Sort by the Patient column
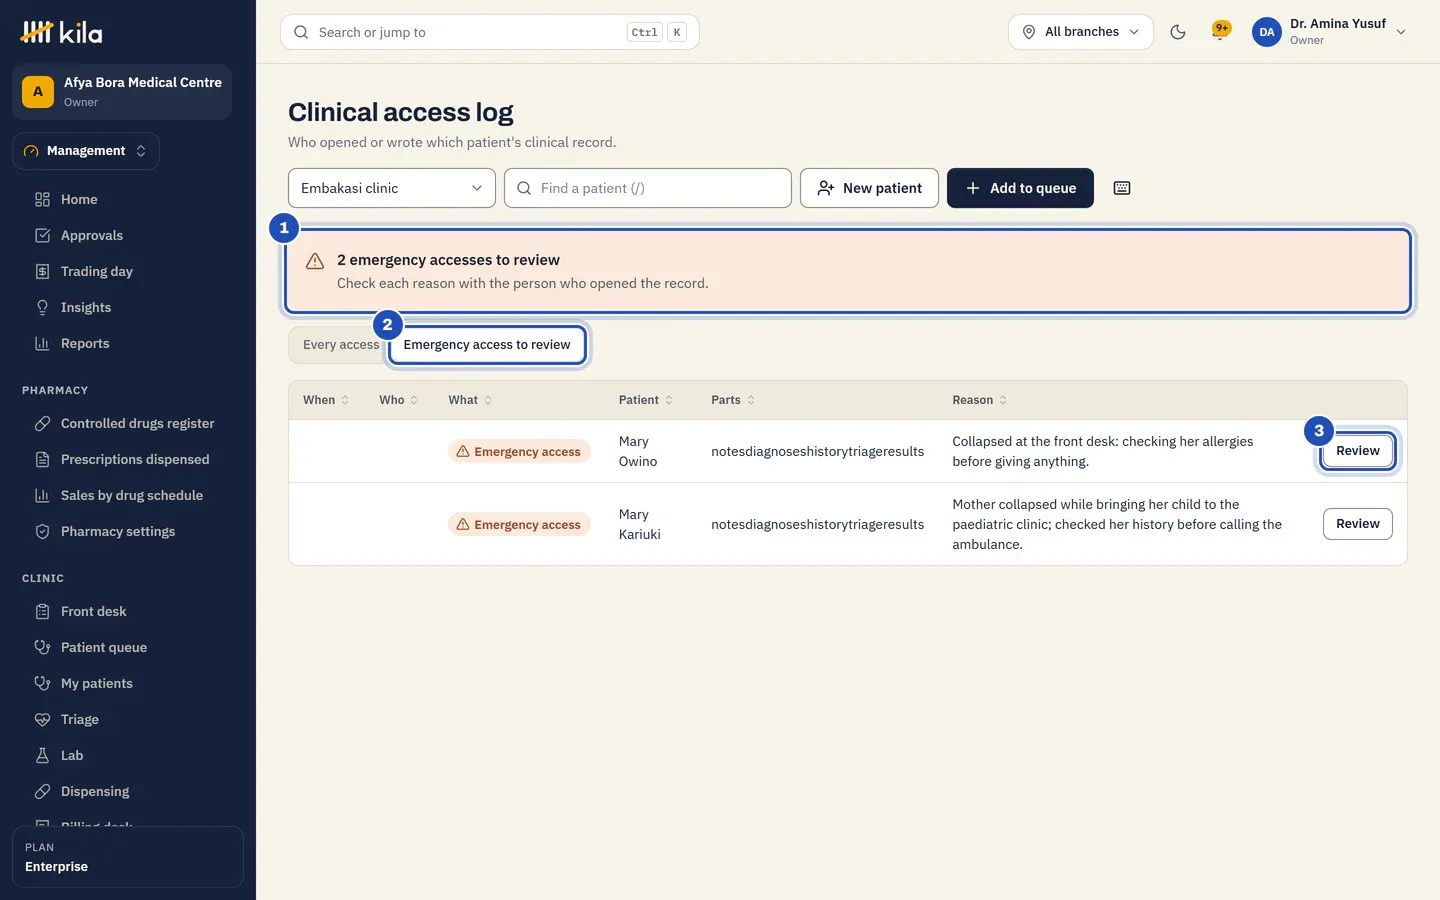The height and width of the screenshot is (900, 1440). (x=646, y=400)
